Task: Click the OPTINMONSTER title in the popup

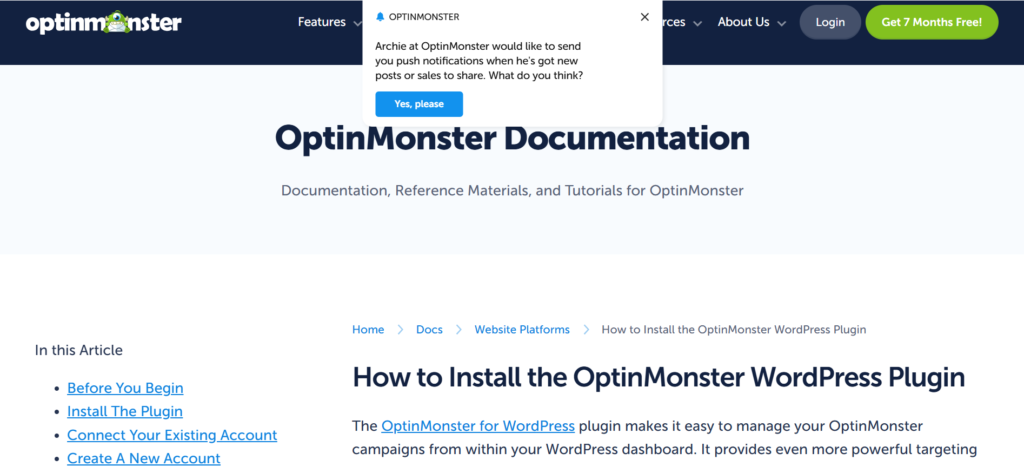Action: pyautogui.click(x=424, y=17)
